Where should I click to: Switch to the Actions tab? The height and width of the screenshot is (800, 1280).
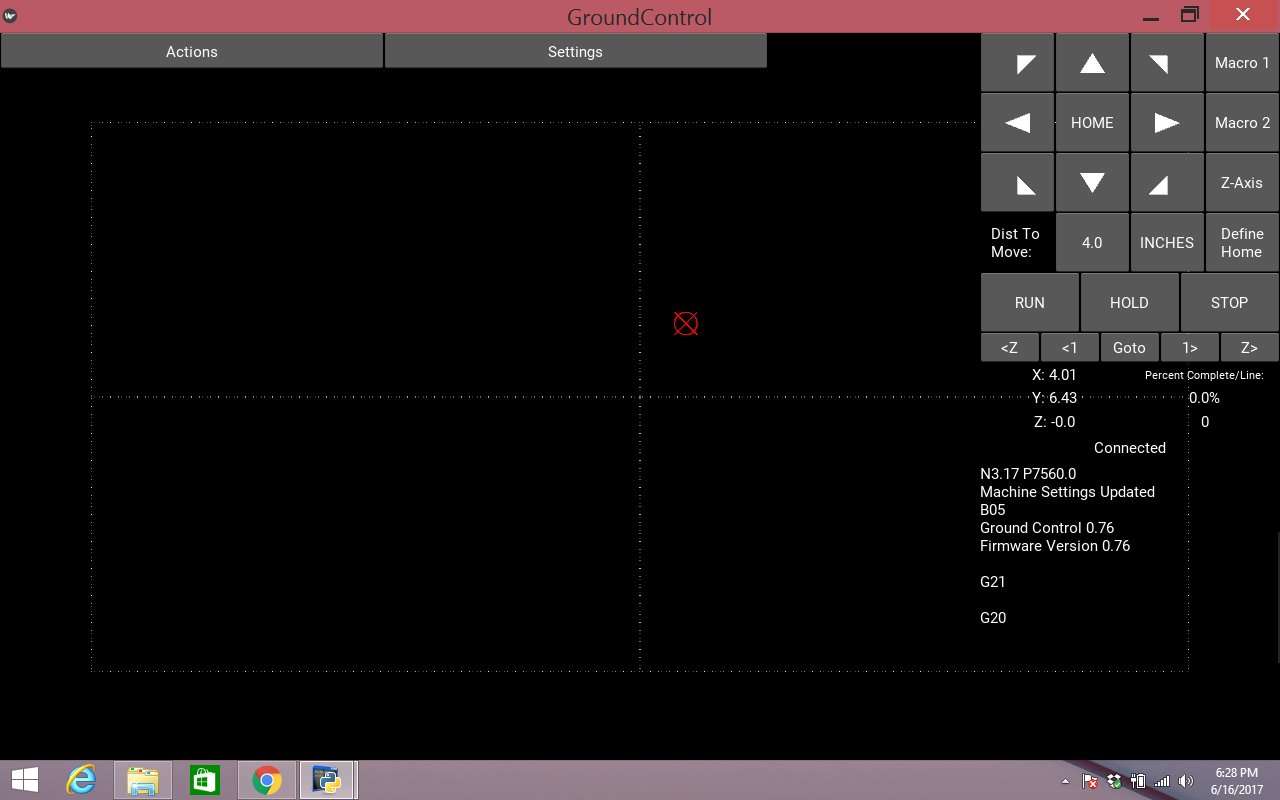192,51
